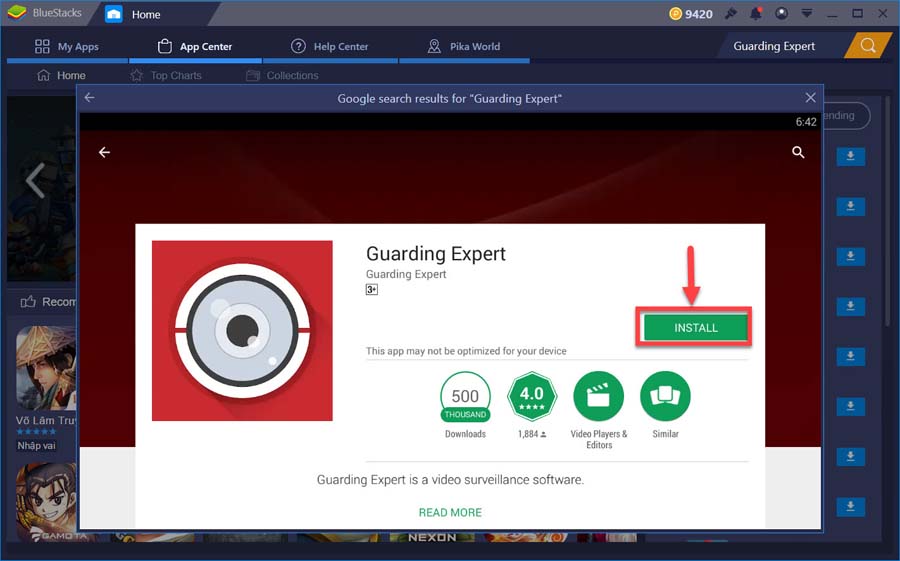Click the previous banner arrow on left
Screen dimensions: 900x561
click(35, 180)
